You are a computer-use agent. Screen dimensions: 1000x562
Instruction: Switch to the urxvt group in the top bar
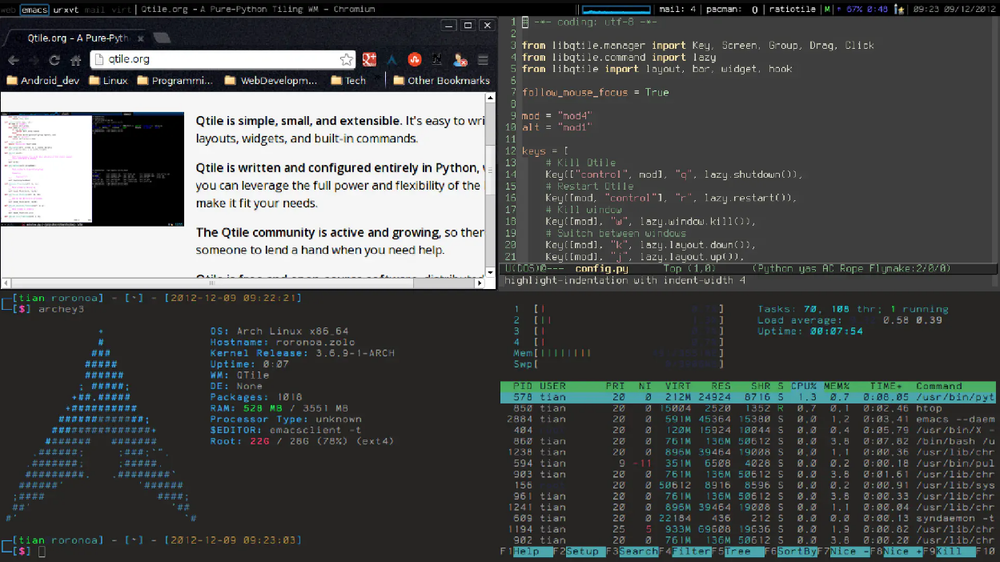pyautogui.click(x=66, y=10)
